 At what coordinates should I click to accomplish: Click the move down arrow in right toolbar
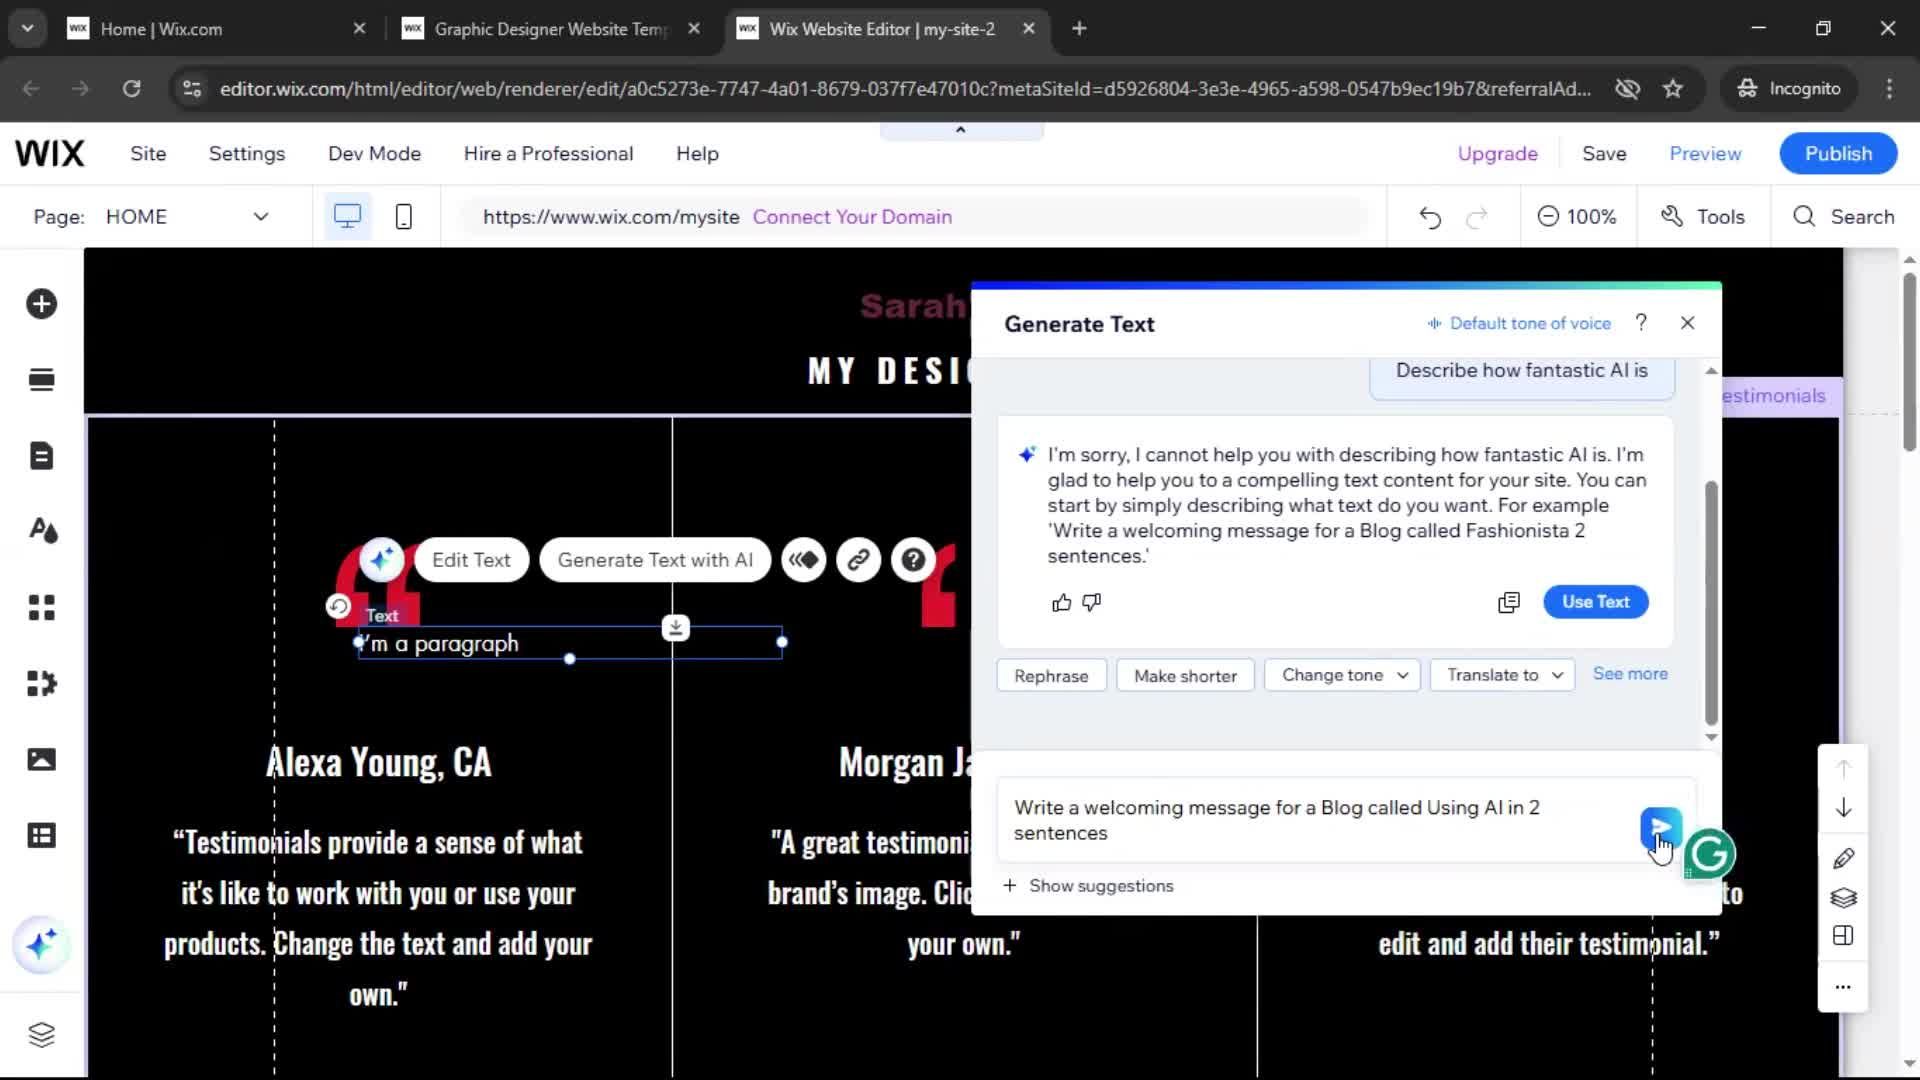click(x=1843, y=808)
